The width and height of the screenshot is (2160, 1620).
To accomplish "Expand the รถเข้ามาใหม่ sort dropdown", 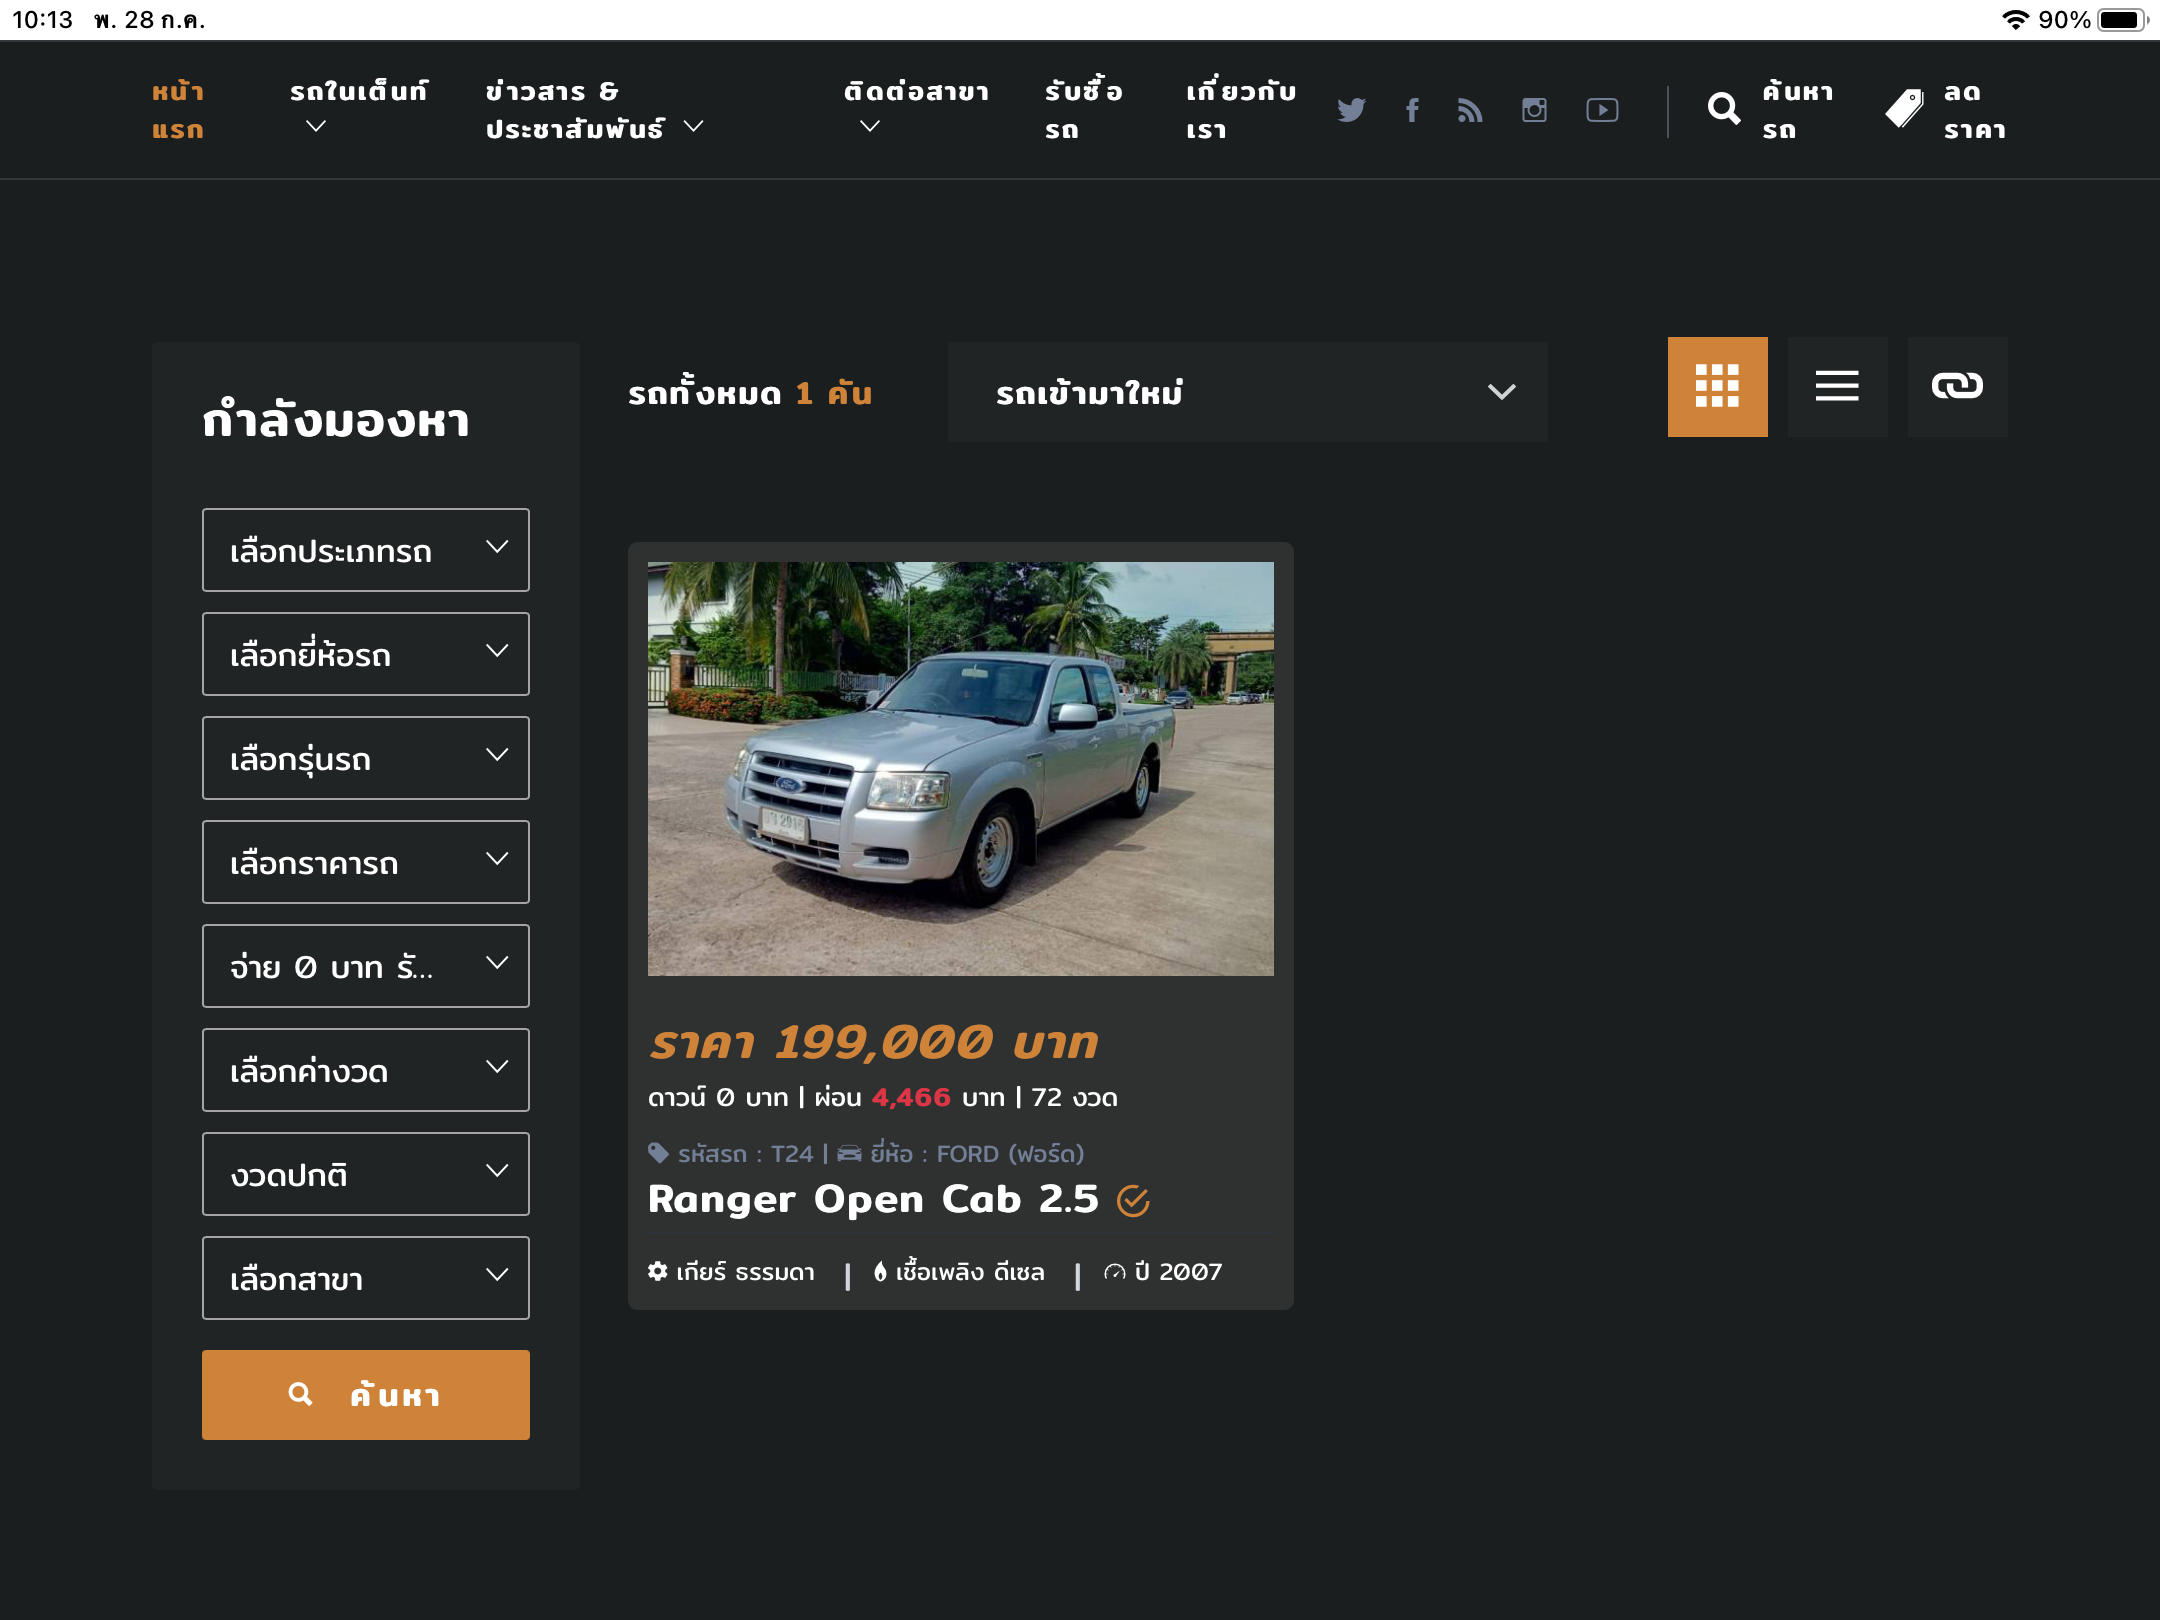I will tap(1247, 392).
